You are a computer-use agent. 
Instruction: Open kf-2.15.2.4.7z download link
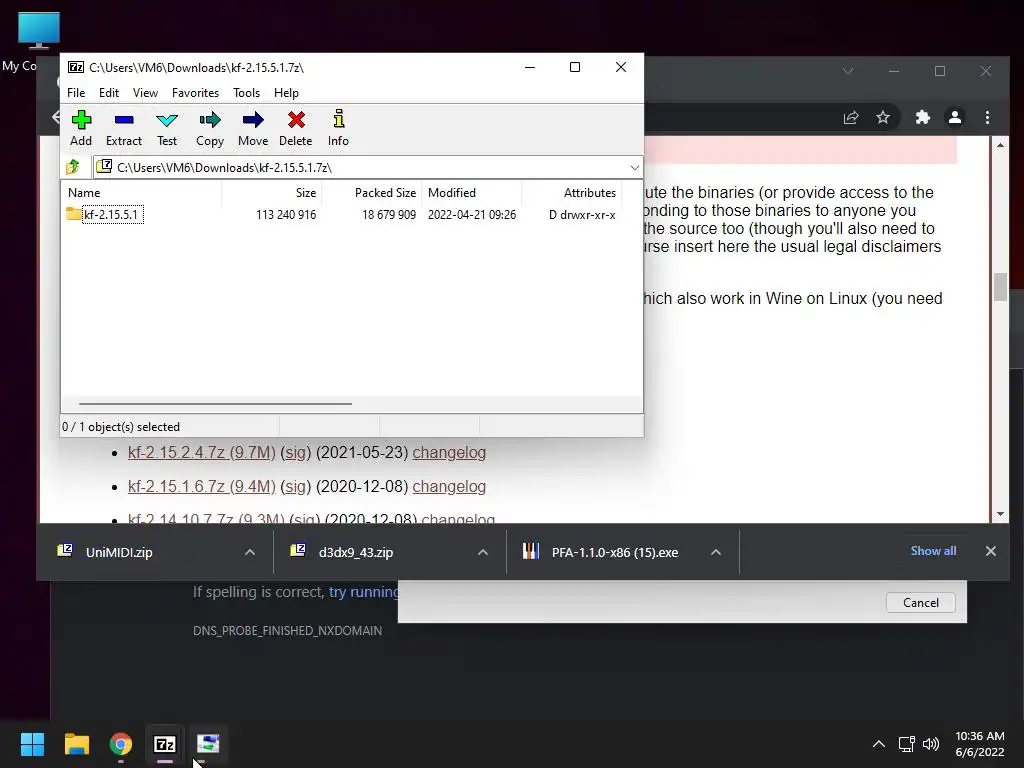(x=202, y=452)
